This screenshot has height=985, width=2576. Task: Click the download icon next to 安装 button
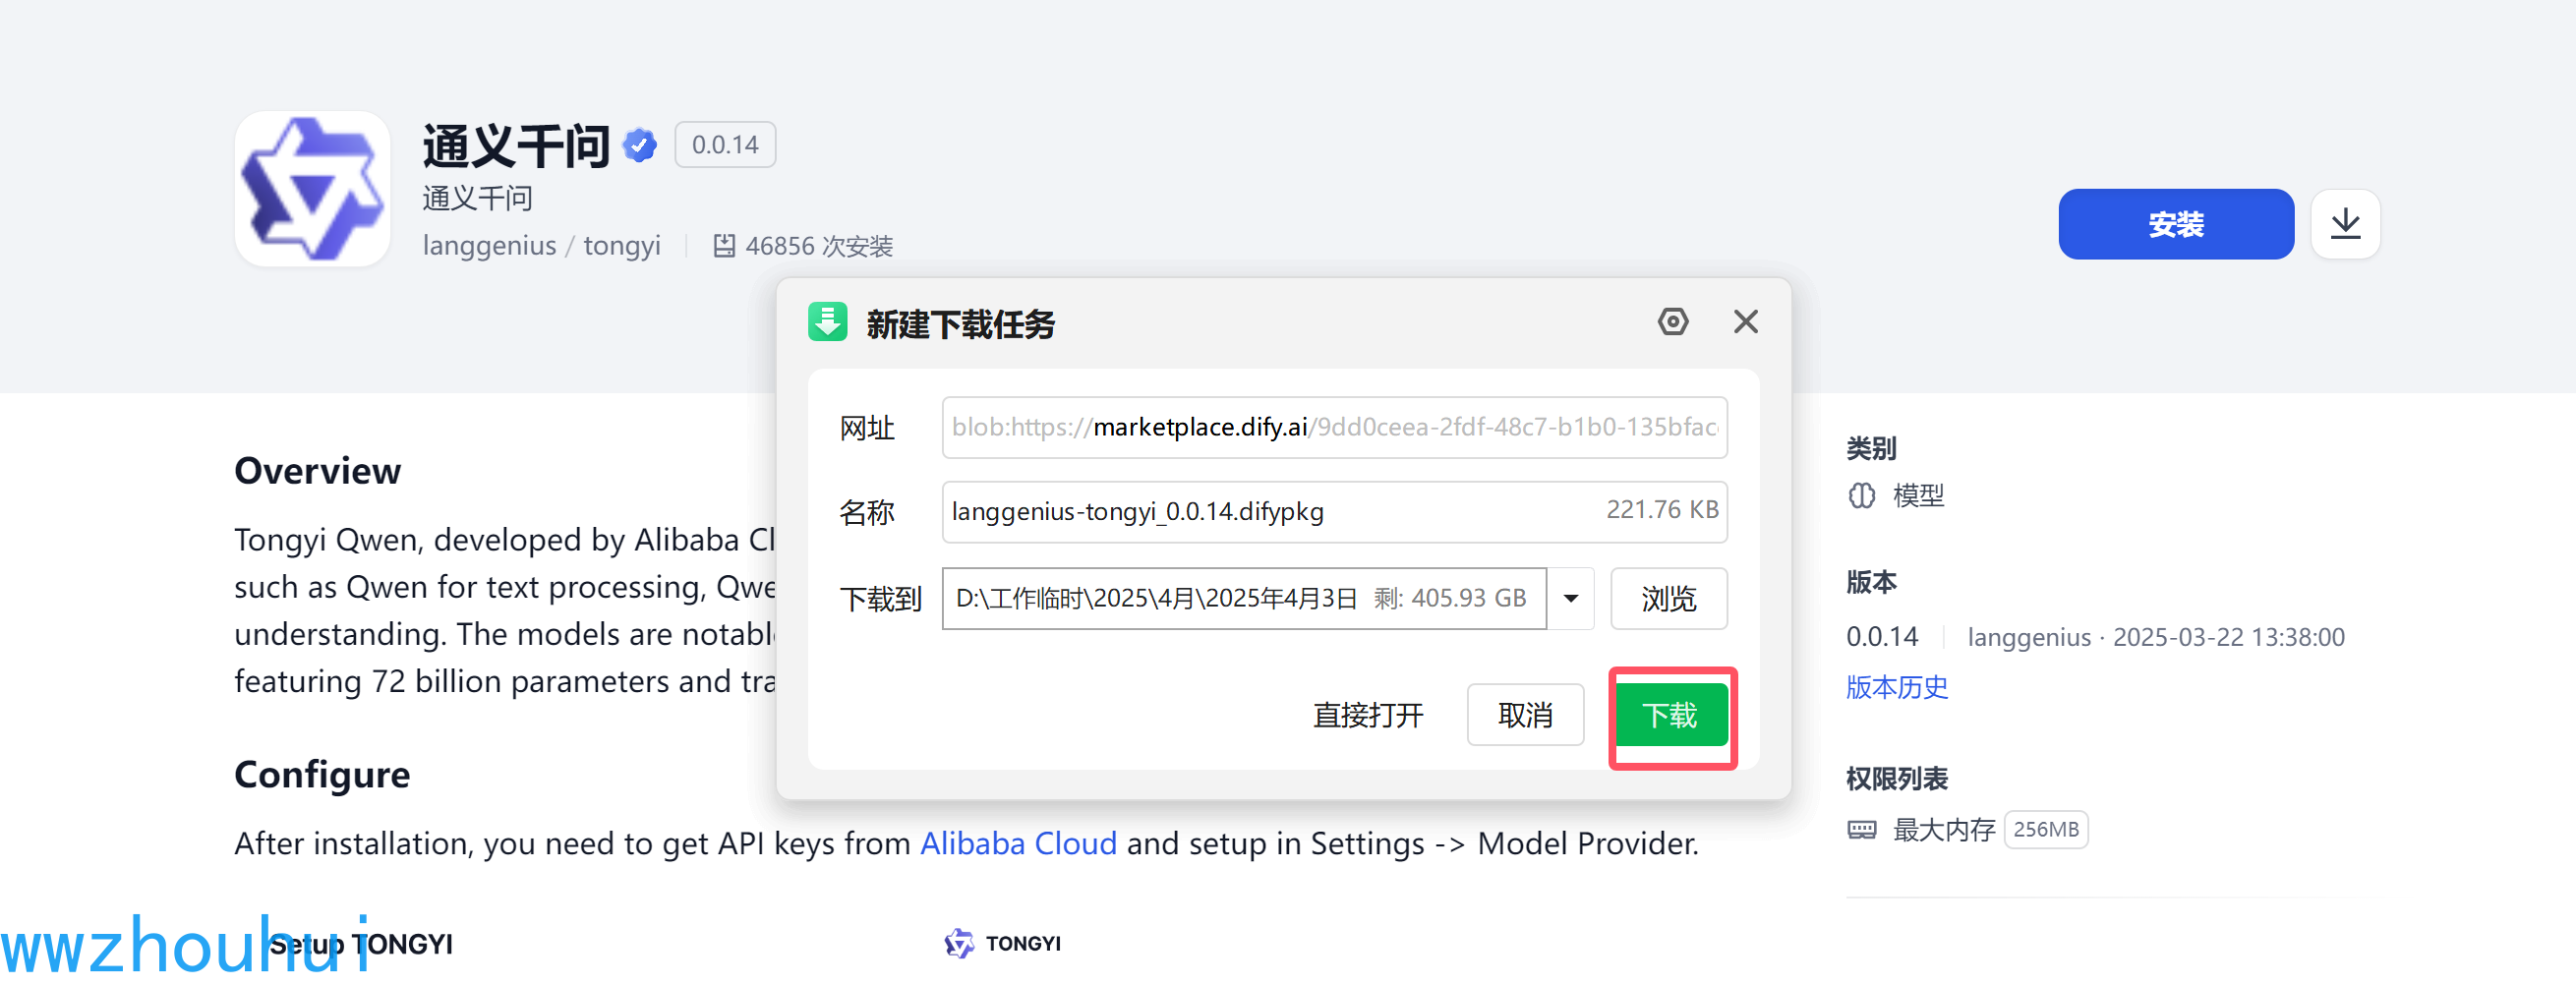pyautogui.click(x=2345, y=224)
